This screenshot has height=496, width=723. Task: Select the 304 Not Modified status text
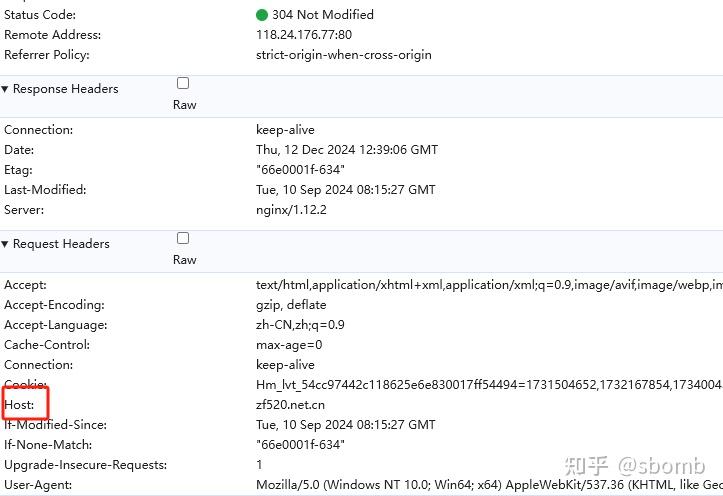(x=323, y=15)
